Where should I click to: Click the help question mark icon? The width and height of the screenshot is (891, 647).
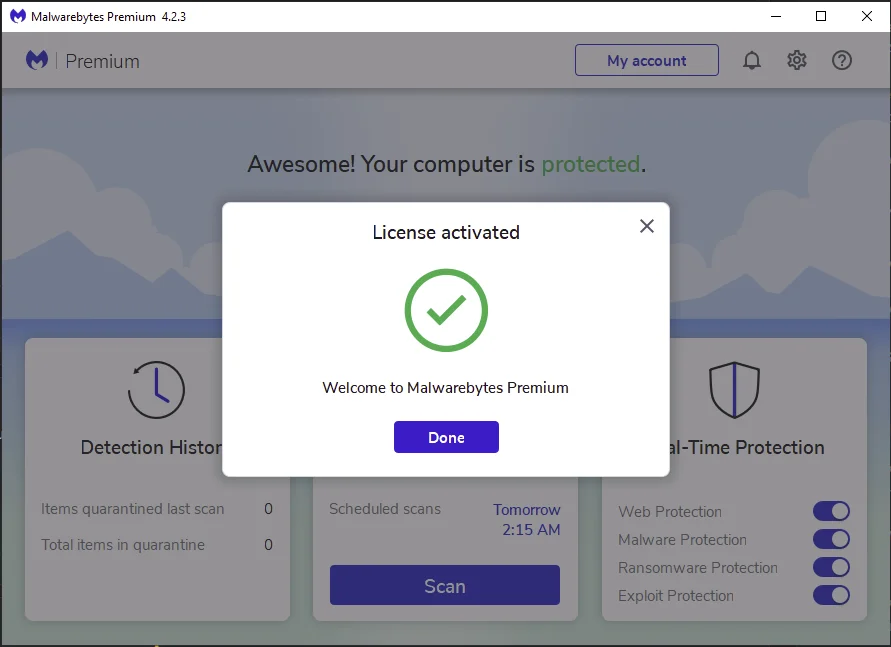click(842, 60)
